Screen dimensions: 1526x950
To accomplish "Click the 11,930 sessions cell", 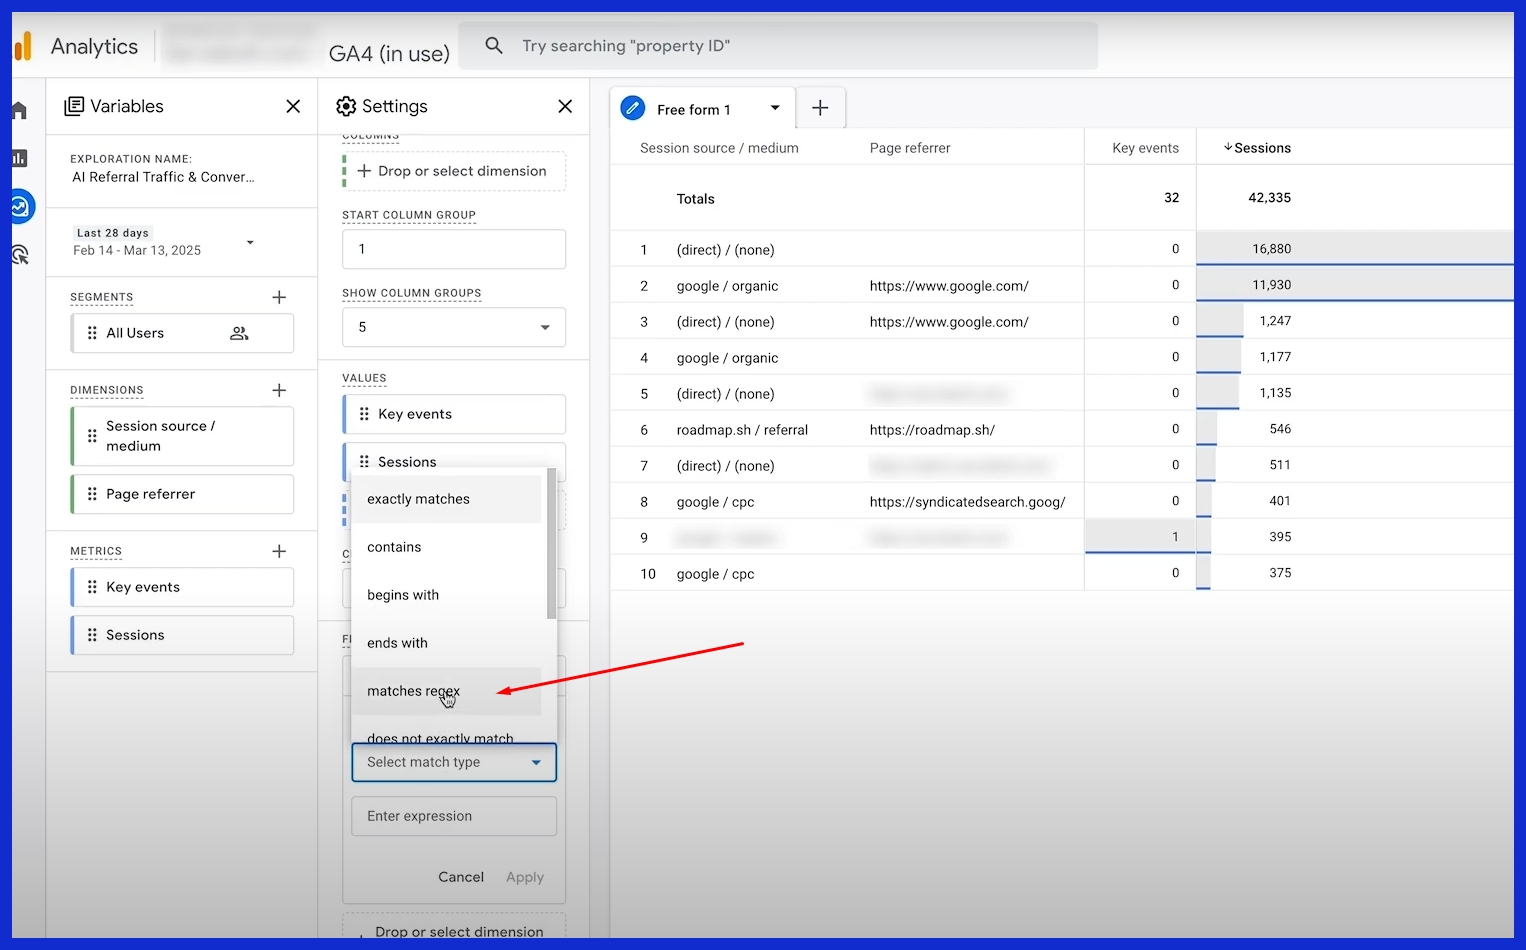I will point(1272,285).
